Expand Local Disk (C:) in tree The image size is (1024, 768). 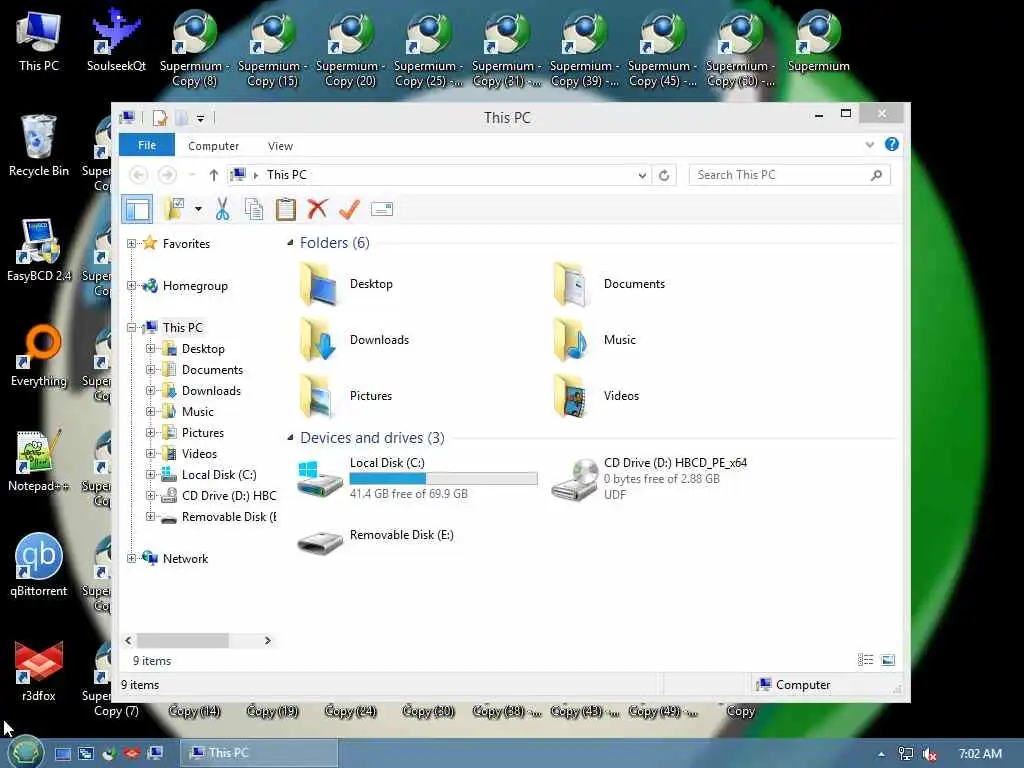(150, 475)
